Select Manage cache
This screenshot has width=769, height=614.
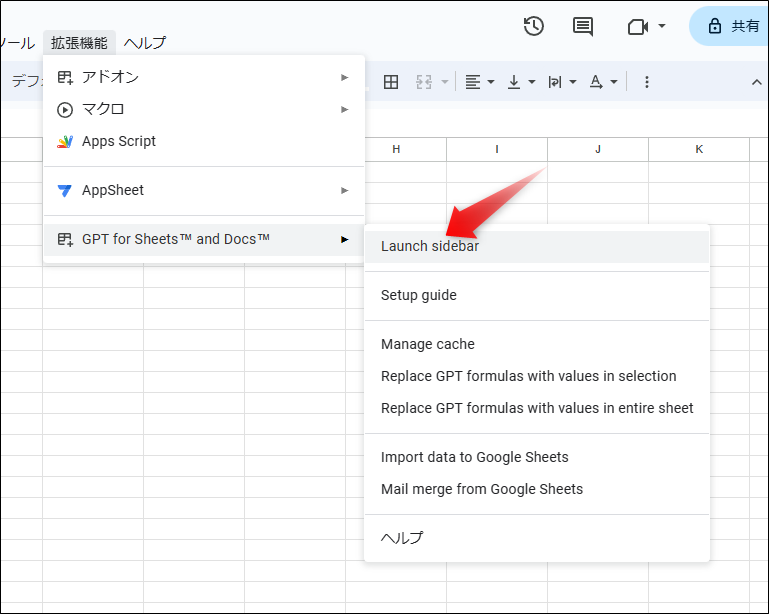[x=537, y=344]
